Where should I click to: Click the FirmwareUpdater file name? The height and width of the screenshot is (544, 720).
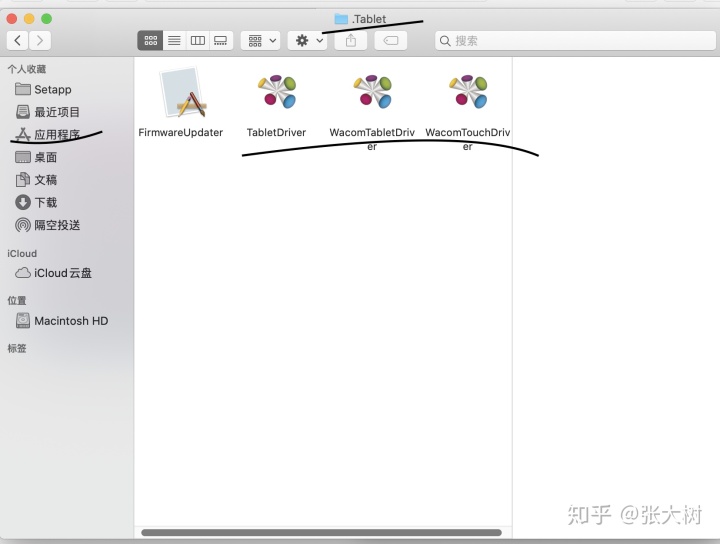click(180, 132)
